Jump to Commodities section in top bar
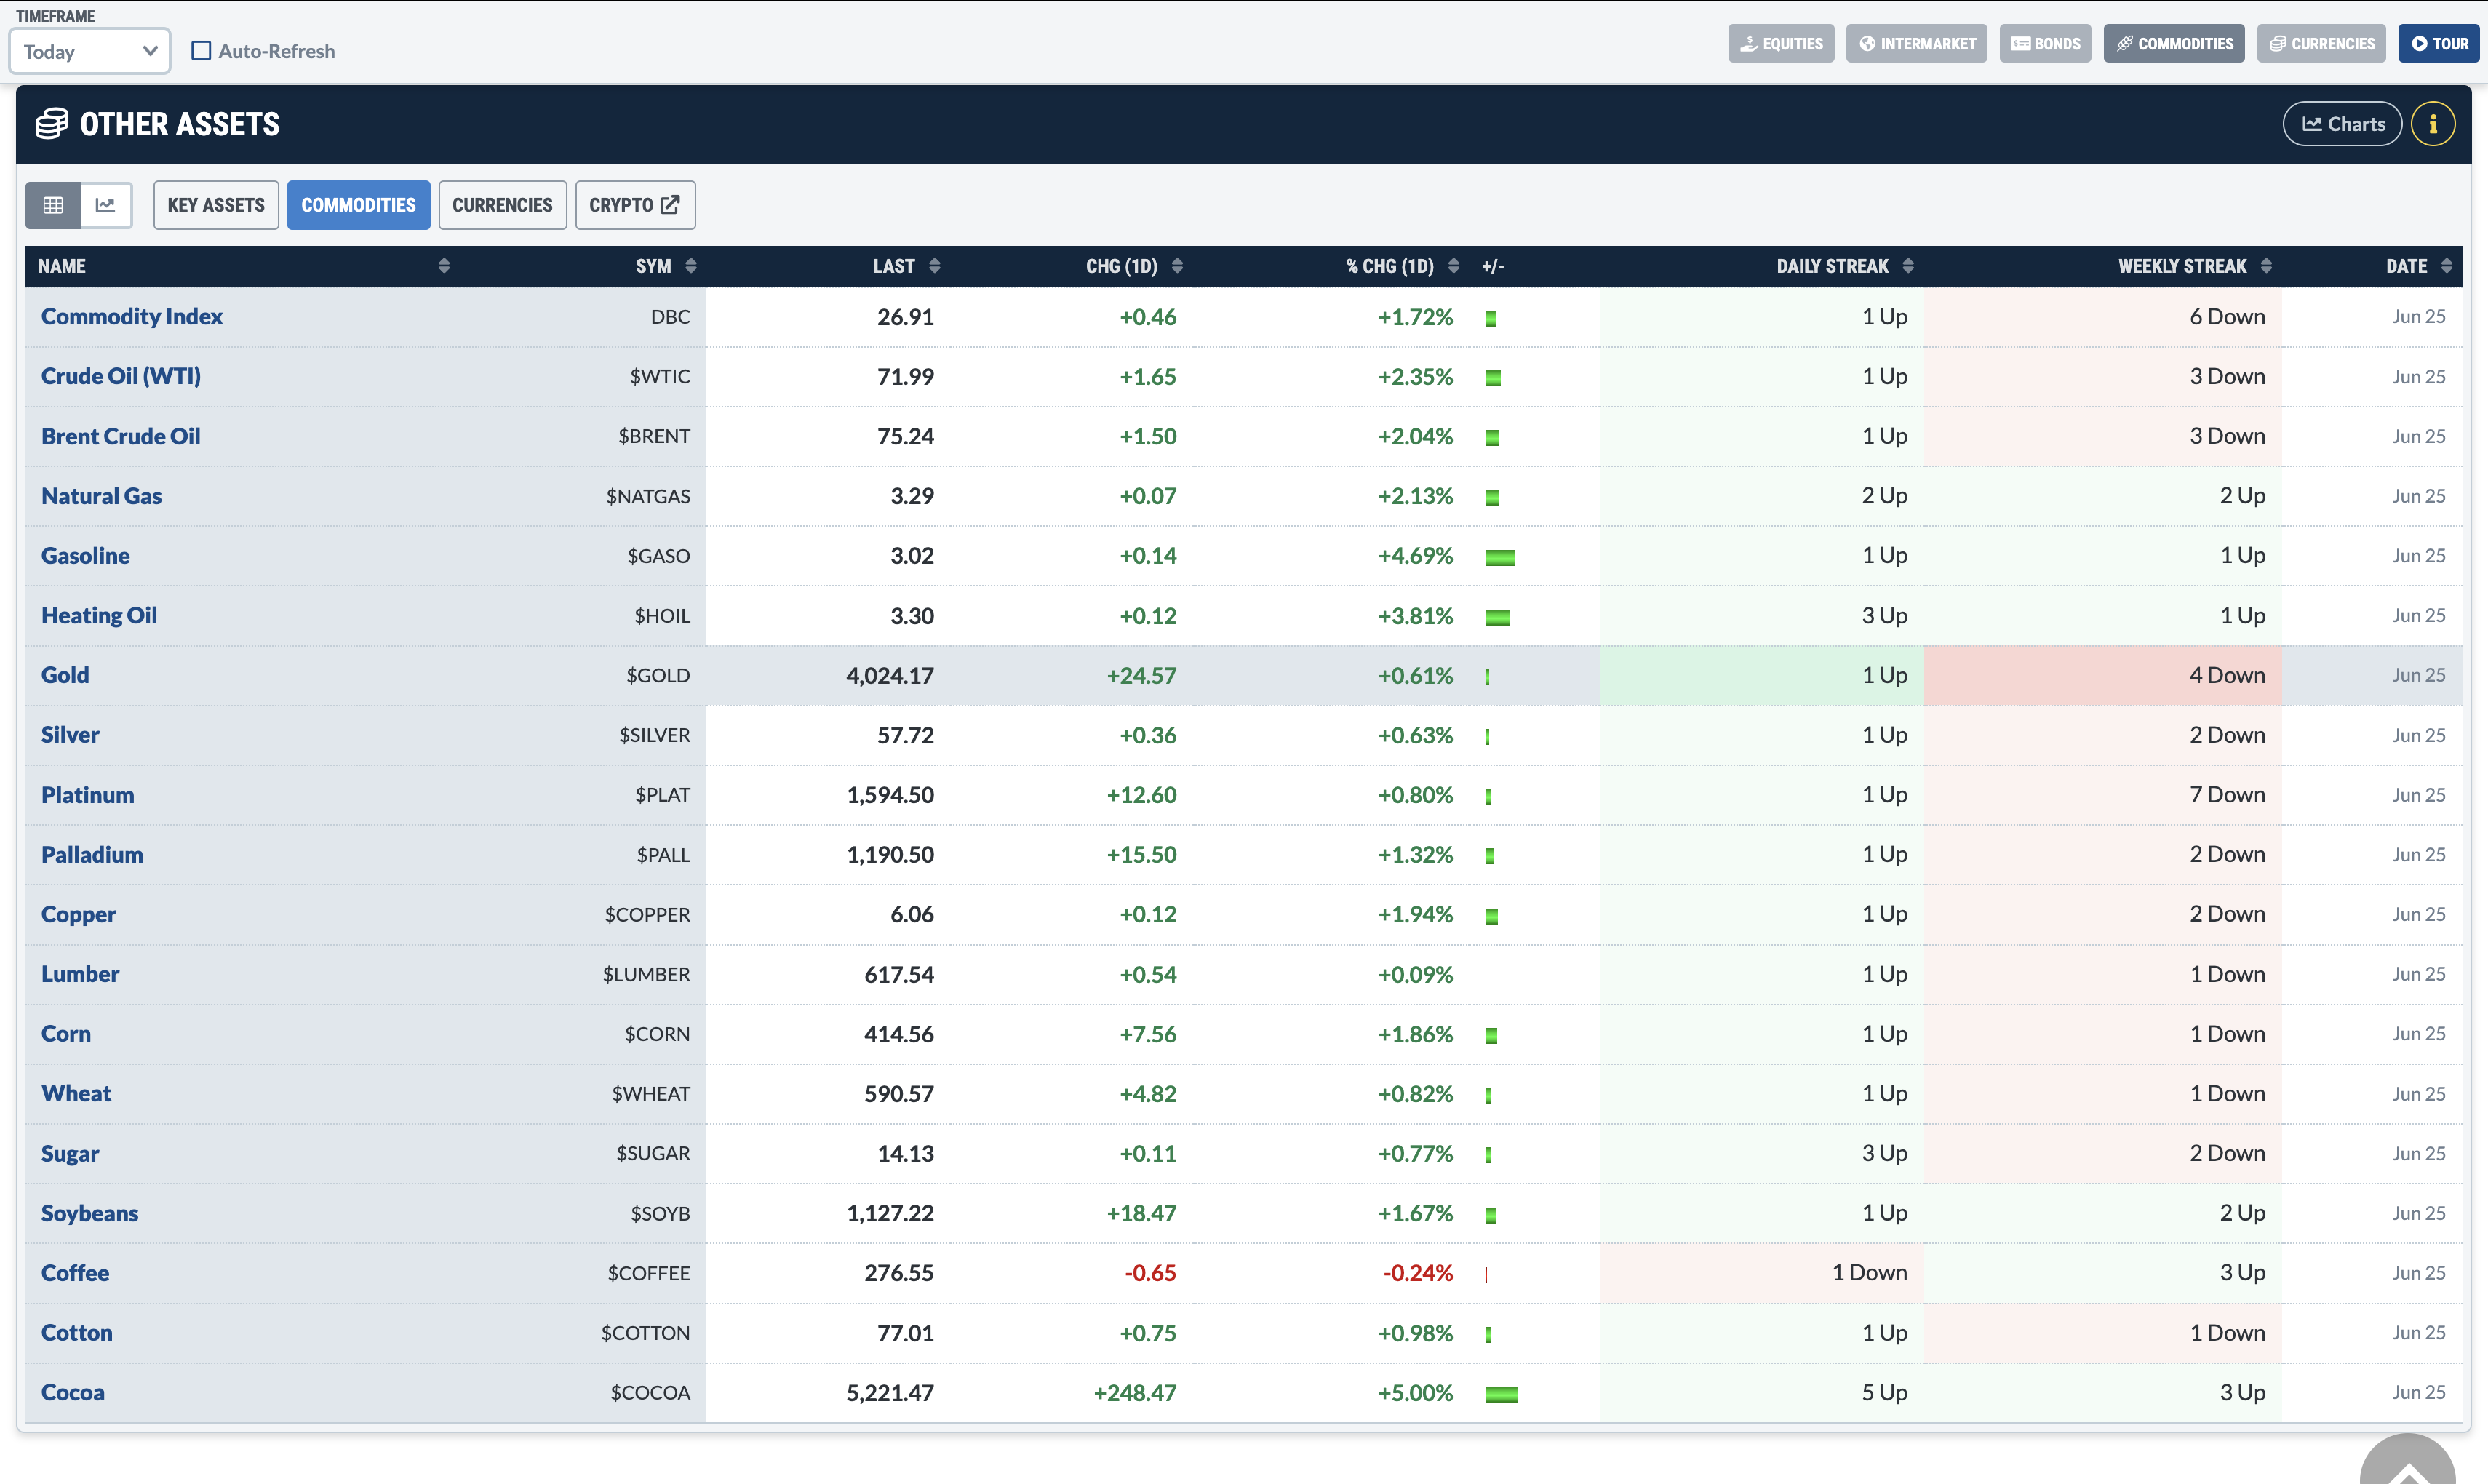 point(2175,44)
